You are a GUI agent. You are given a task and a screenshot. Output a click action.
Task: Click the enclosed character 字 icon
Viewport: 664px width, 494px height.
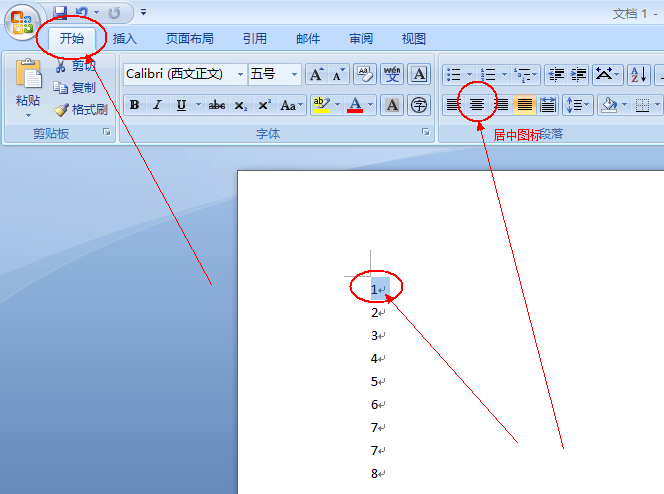pos(419,105)
